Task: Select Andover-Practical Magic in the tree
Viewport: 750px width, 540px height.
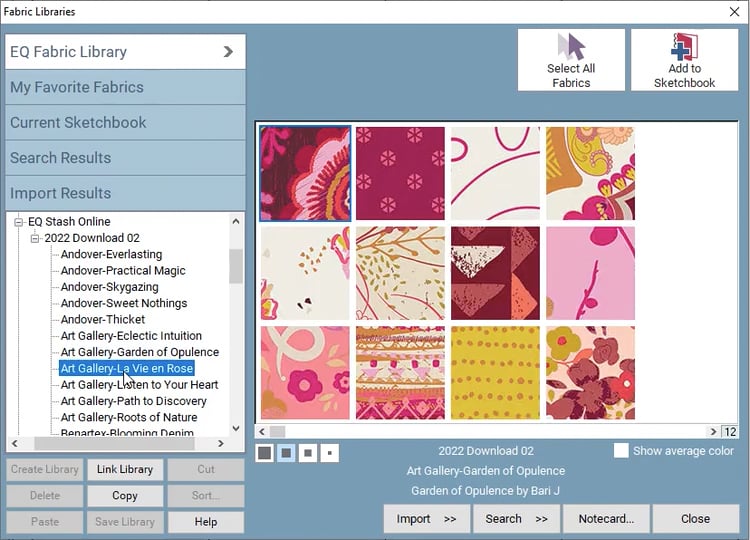Action: [123, 271]
